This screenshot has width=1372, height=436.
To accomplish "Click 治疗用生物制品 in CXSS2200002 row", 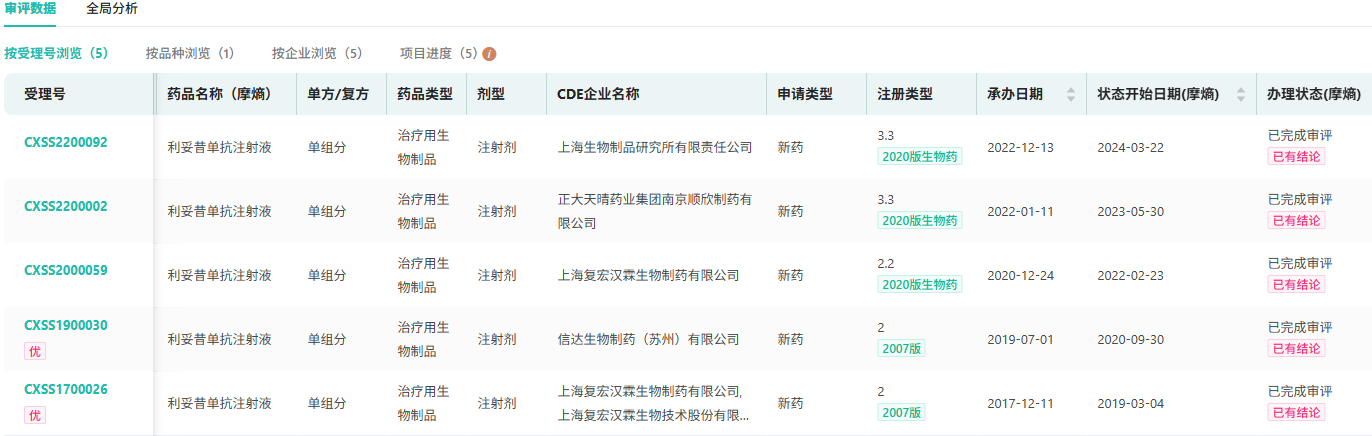I will (x=424, y=211).
